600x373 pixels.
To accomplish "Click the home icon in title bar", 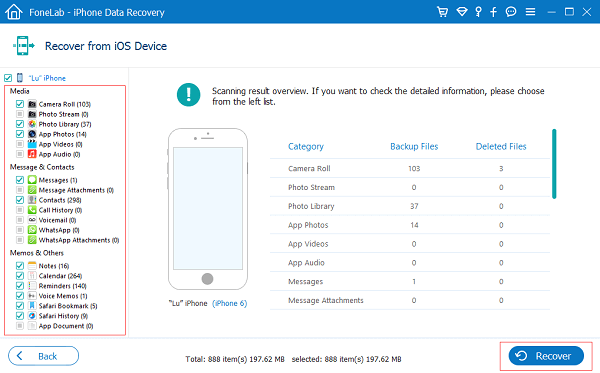I will pos(14,12).
